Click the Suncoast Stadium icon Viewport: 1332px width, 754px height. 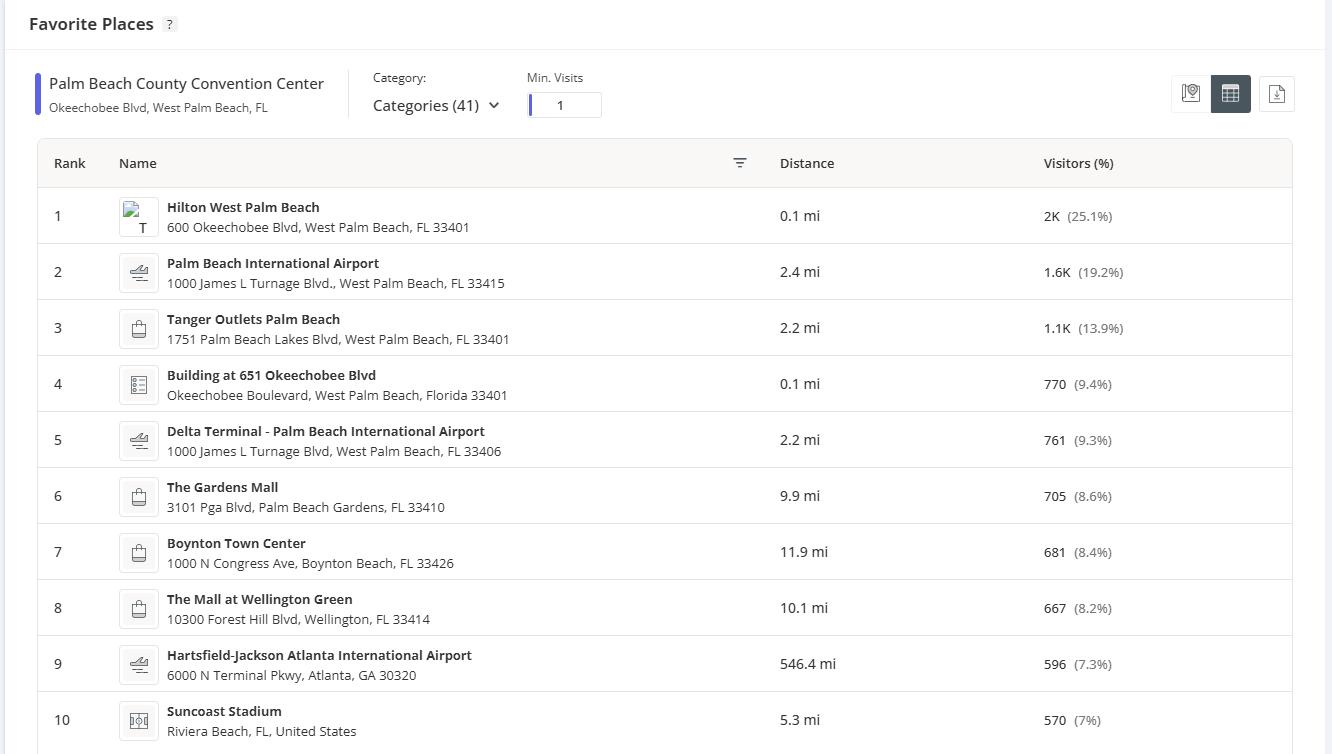(139, 720)
